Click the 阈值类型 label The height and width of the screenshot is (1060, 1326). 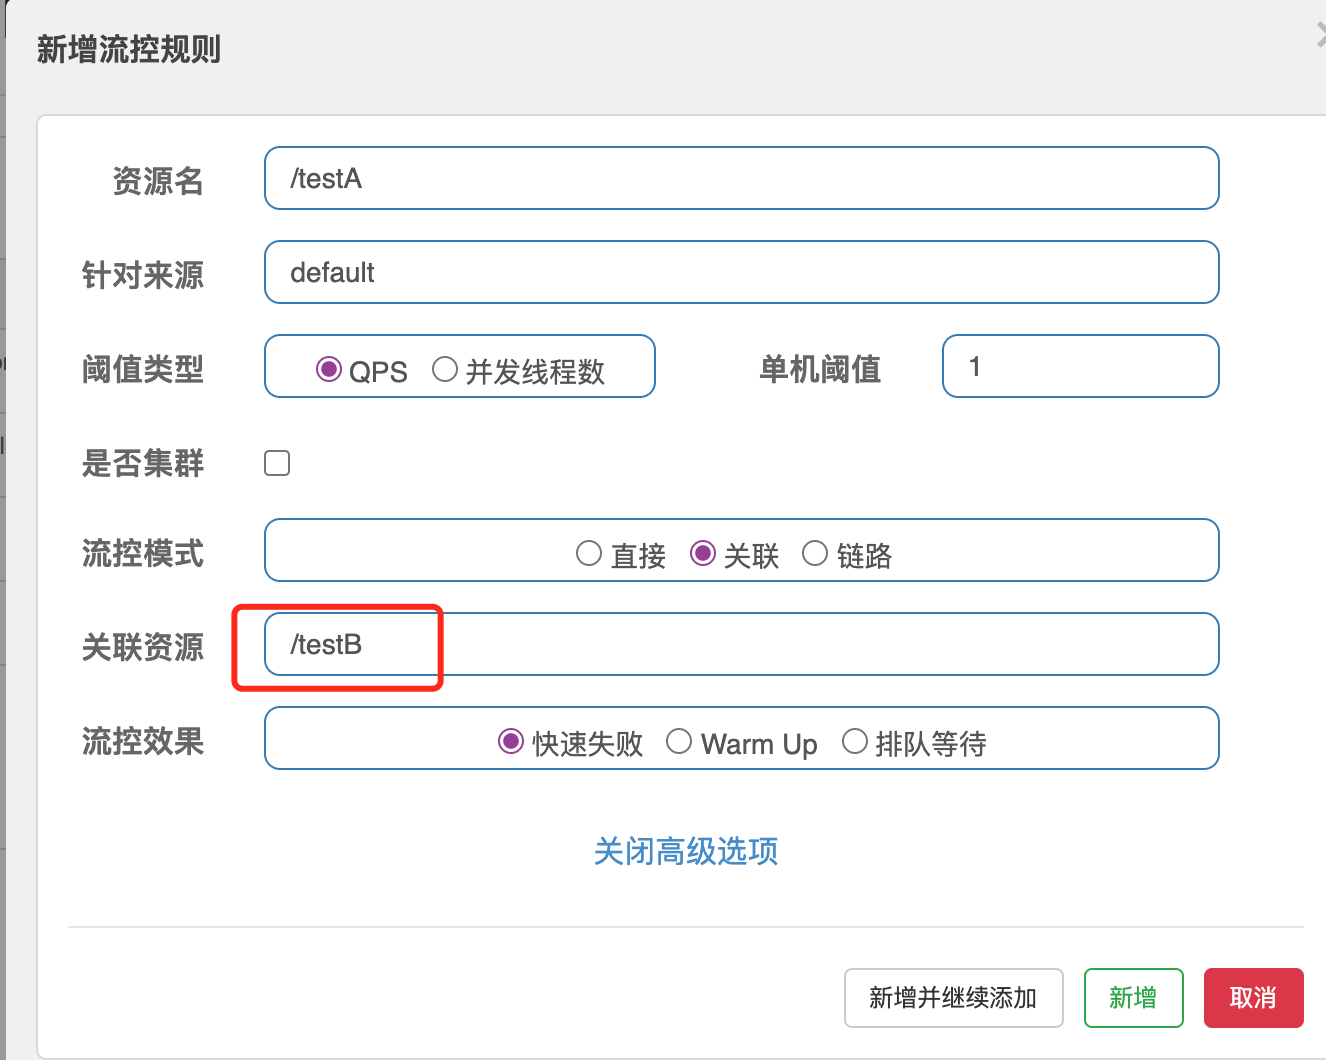[x=143, y=369]
